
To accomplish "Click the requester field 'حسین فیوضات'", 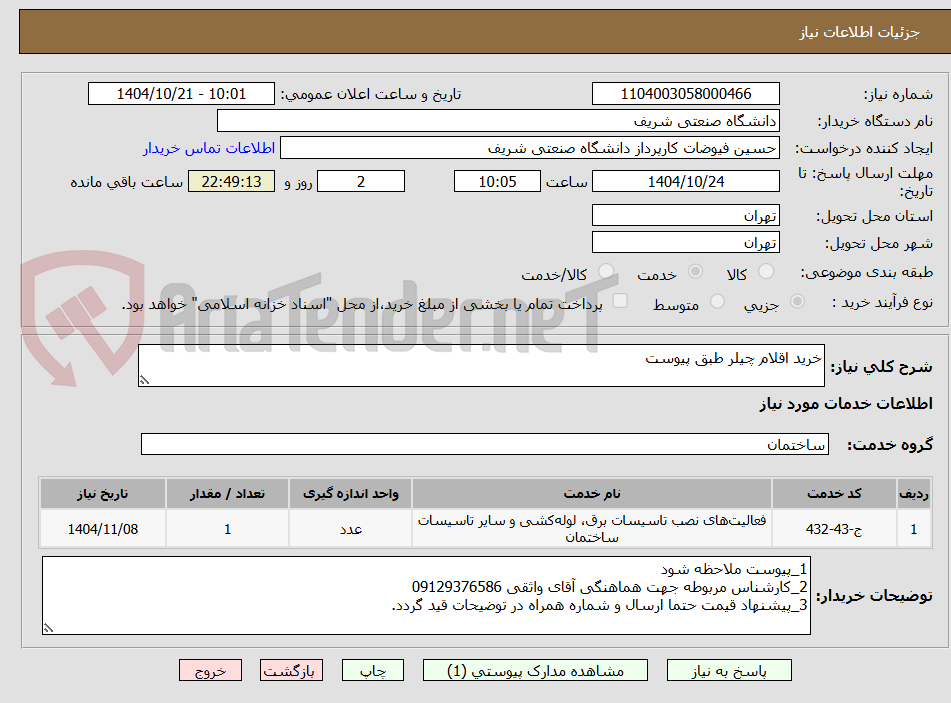I will pos(529,148).
